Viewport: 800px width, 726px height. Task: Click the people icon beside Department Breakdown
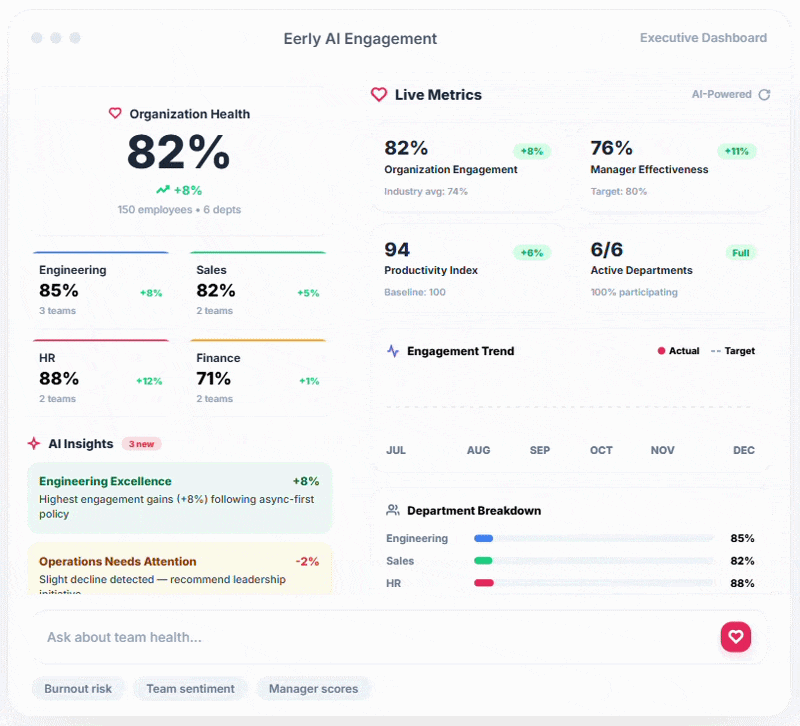pos(390,510)
